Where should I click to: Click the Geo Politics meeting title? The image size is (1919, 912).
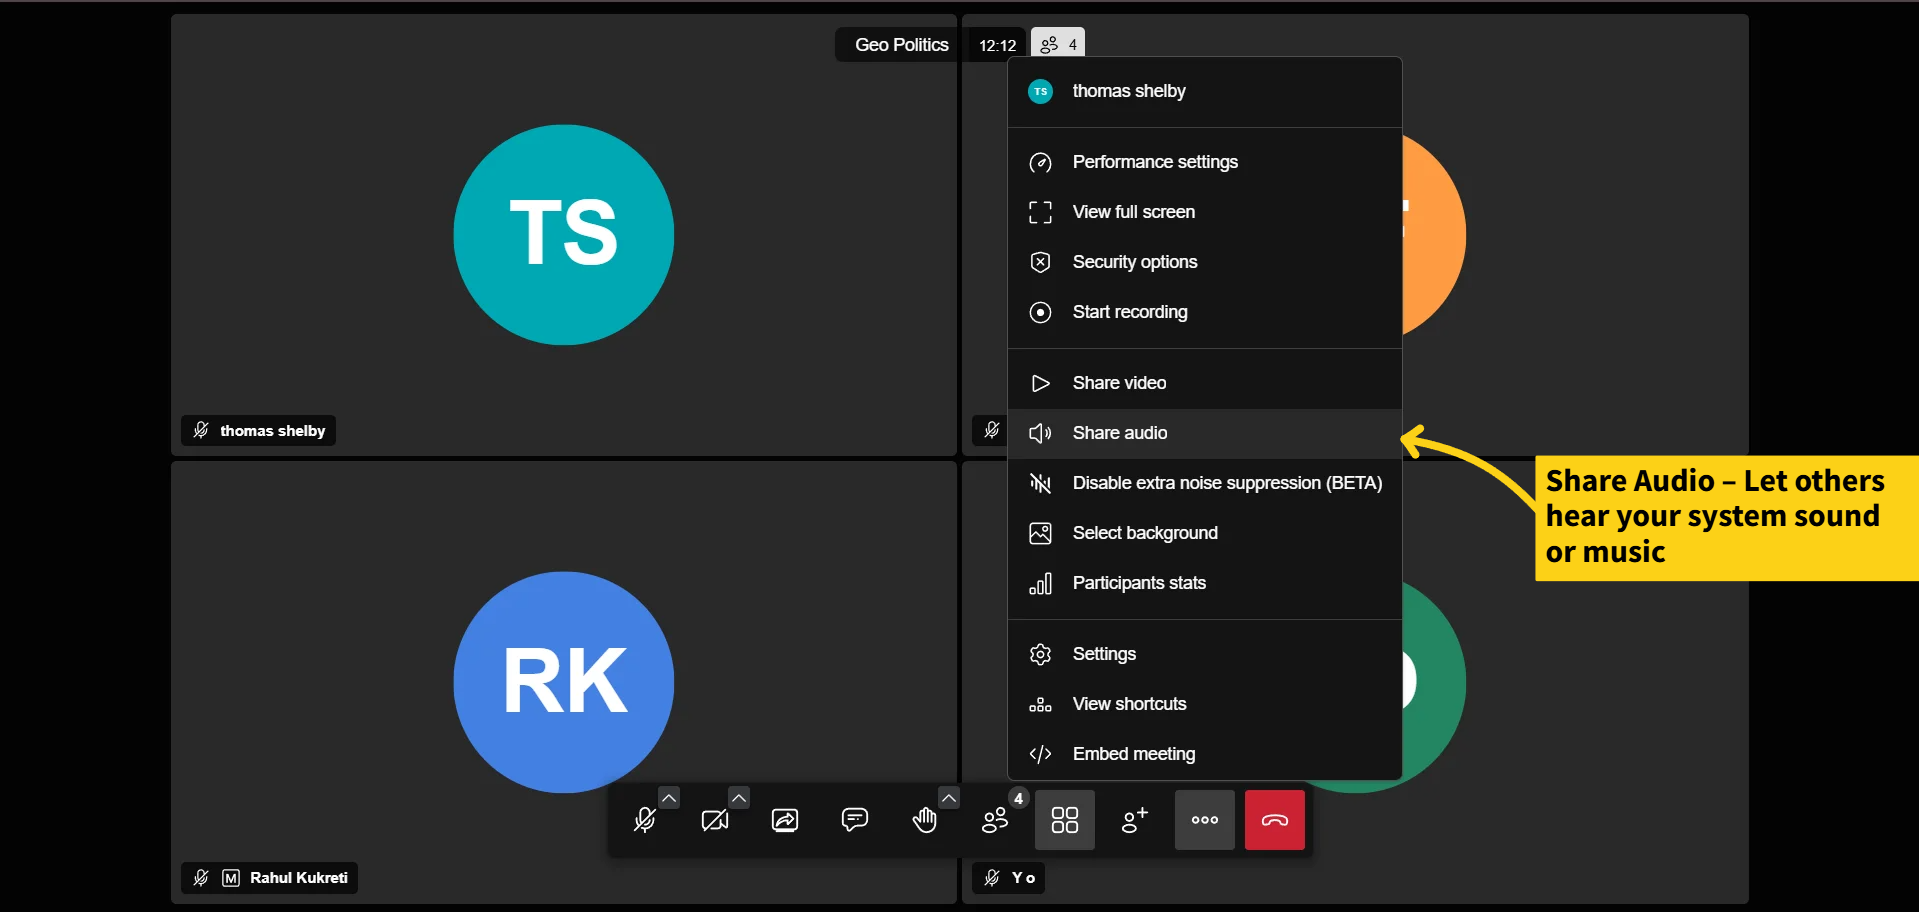(x=900, y=44)
